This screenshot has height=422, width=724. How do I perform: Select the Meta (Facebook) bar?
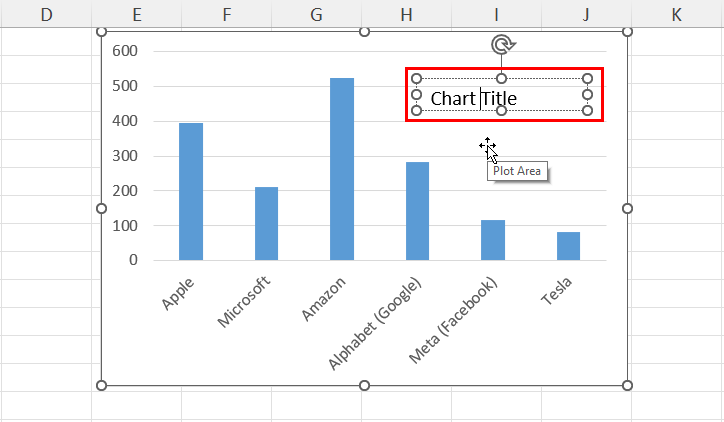493,240
